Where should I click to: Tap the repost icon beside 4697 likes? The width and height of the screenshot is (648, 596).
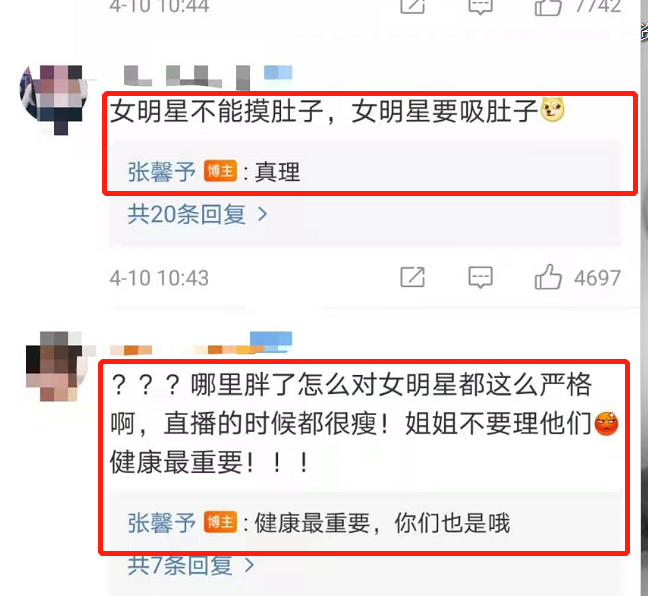[412, 277]
